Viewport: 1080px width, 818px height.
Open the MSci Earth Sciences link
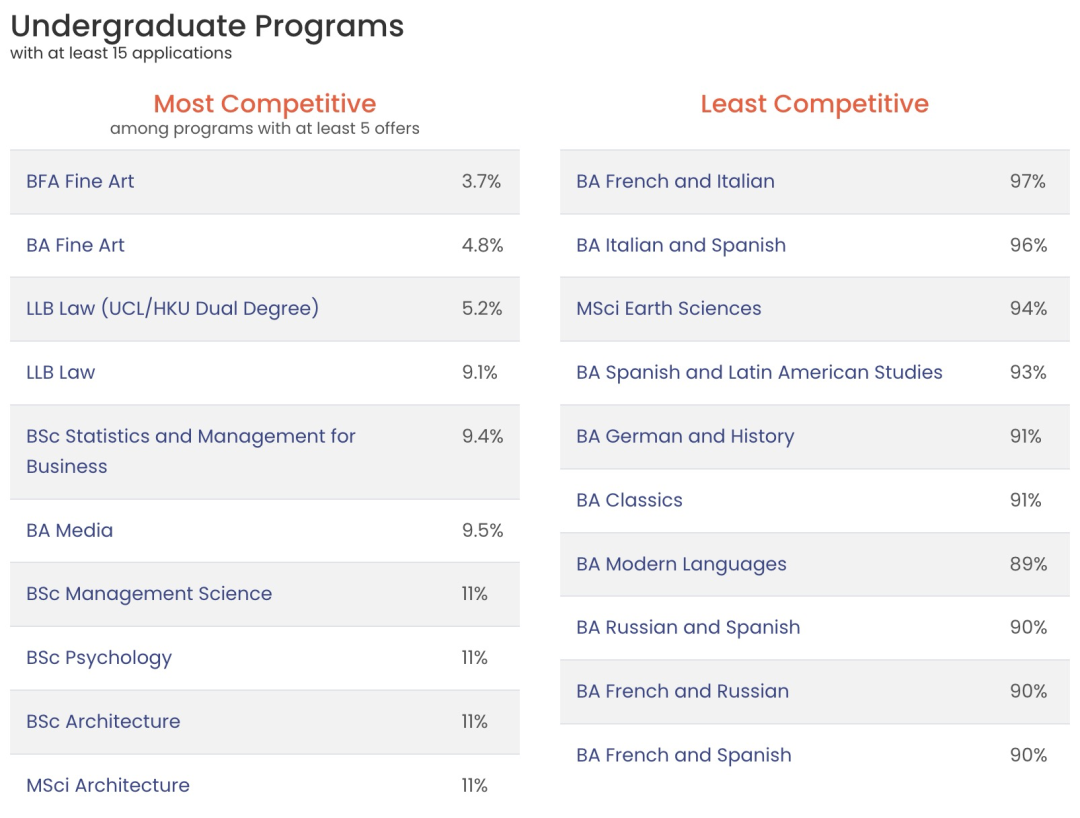(668, 308)
